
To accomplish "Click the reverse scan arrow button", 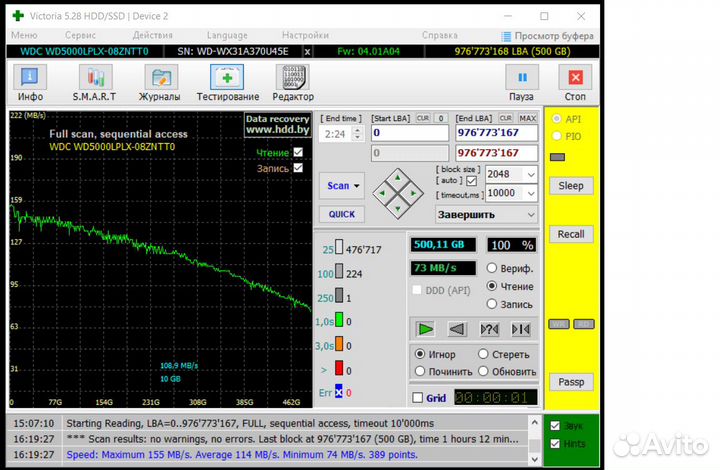I will coord(457,329).
